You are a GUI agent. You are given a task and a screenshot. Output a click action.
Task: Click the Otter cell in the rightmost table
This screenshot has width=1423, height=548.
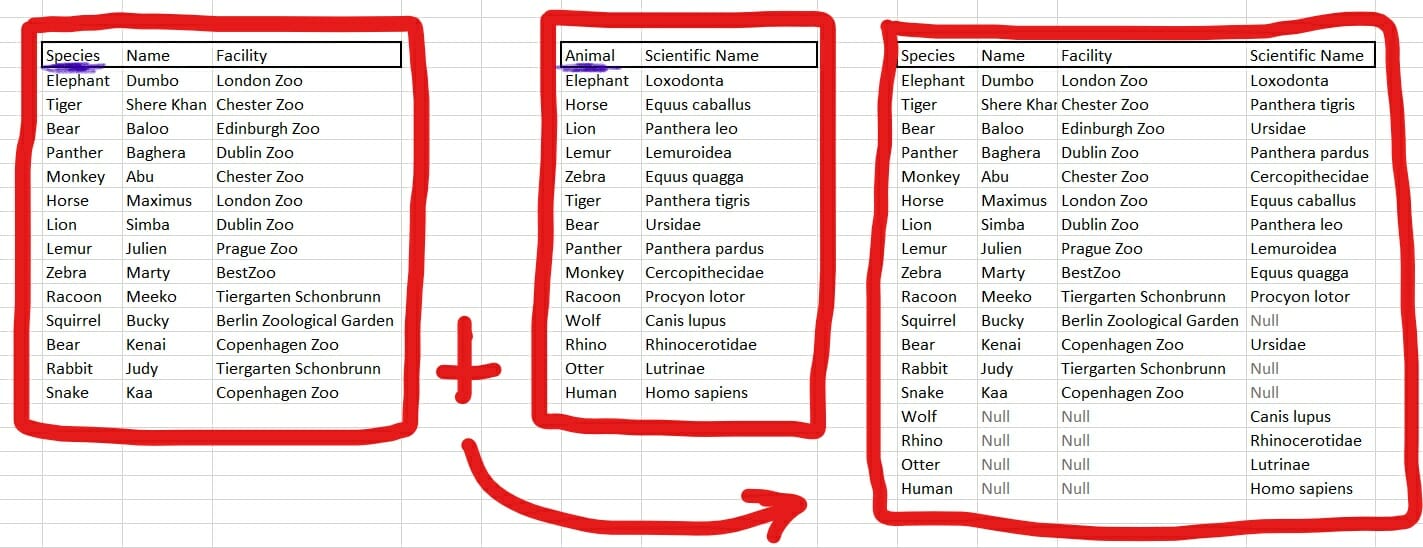[920, 465]
